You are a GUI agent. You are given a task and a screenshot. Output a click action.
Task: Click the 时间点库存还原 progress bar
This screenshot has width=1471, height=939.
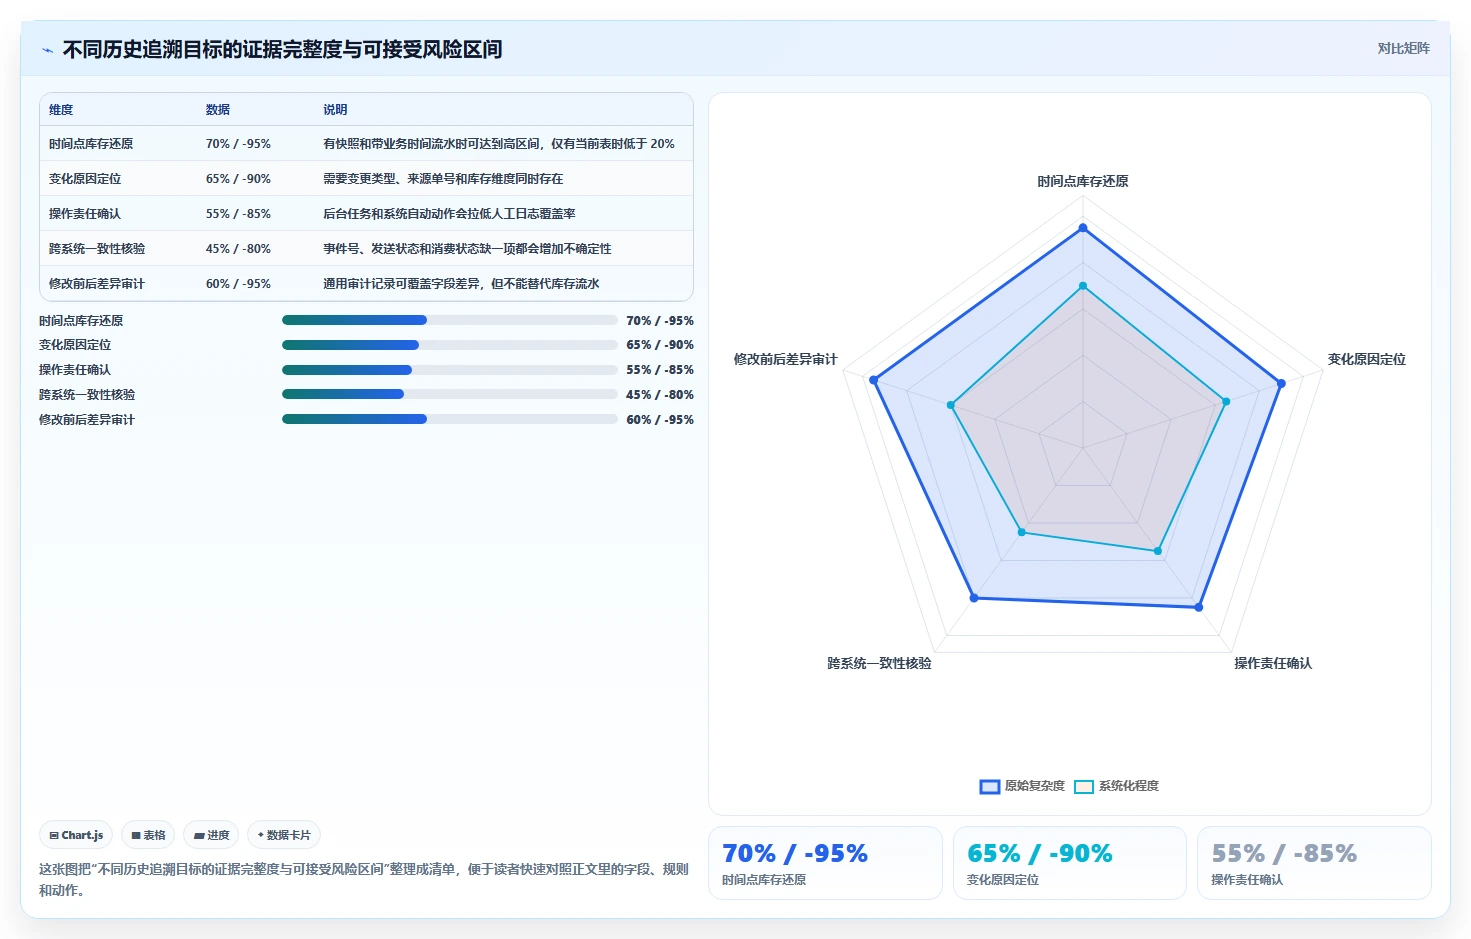coord(449,320)
